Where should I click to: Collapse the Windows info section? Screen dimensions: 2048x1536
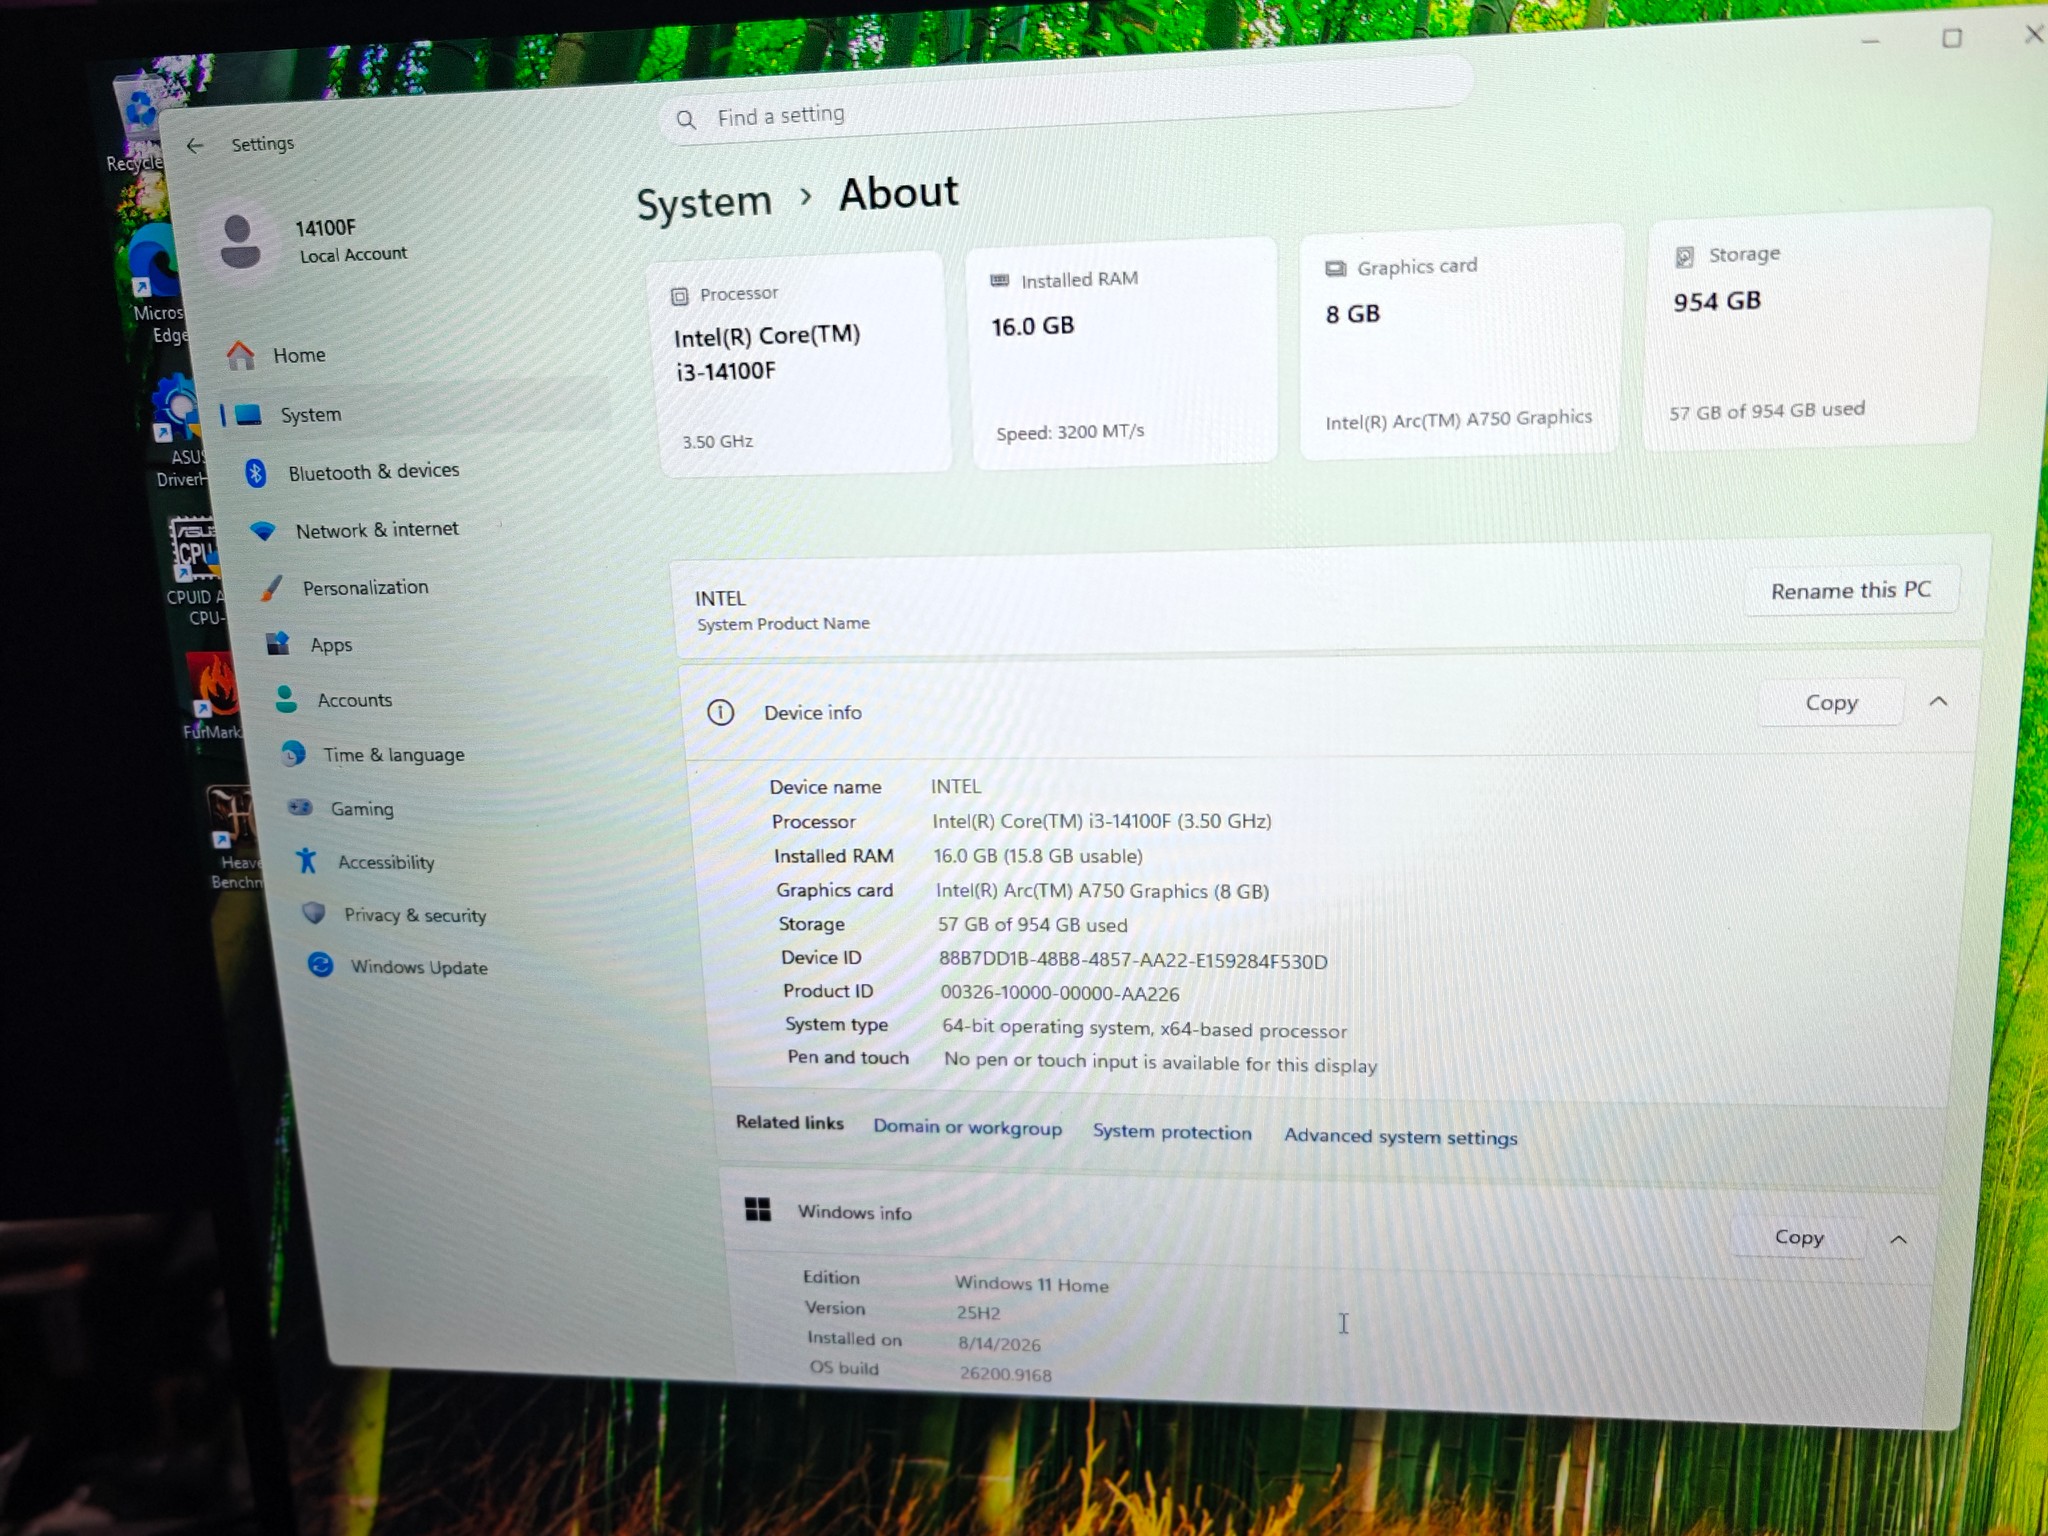[x=1898, y=1240]
